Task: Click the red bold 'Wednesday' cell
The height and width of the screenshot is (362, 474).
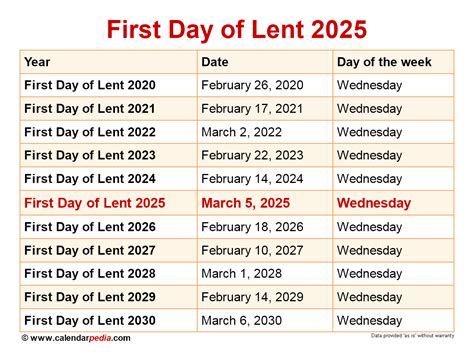Action: point(374,203)
